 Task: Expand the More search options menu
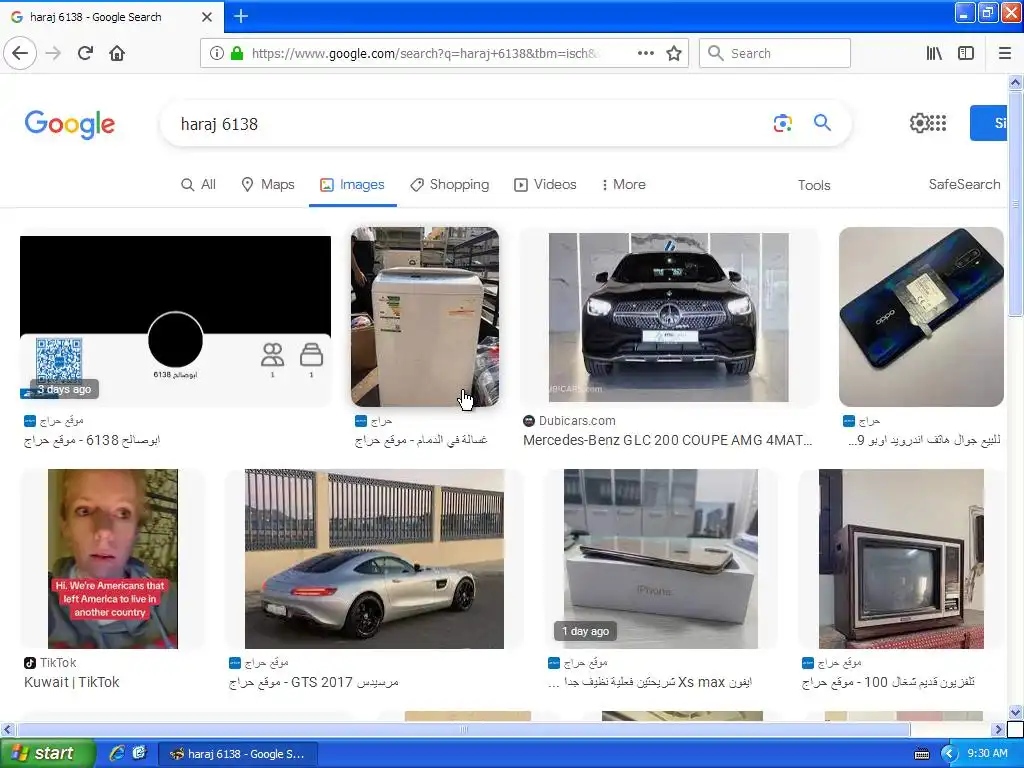click(x=623, y=185)
